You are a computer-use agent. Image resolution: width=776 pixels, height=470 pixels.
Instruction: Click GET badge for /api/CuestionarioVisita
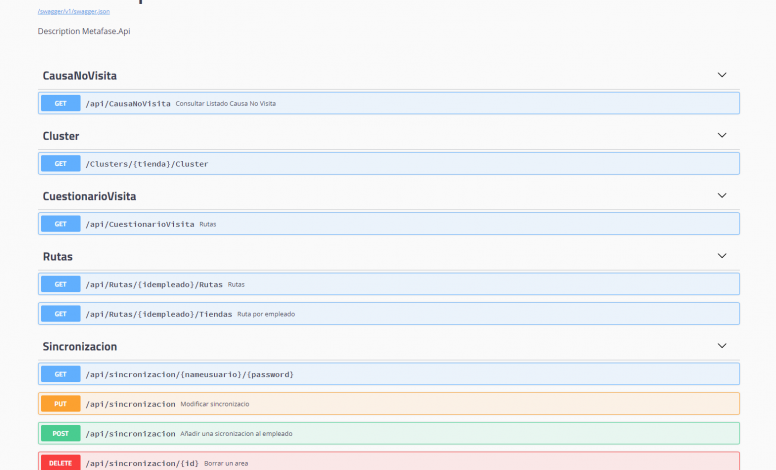[x=60, y=224]
